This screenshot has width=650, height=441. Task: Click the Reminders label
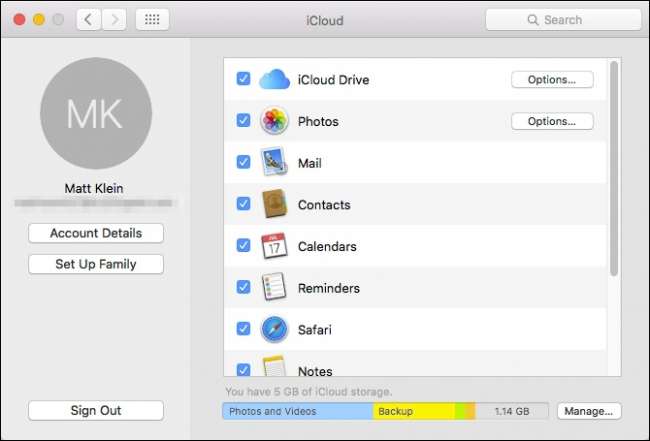click(329, 288)
